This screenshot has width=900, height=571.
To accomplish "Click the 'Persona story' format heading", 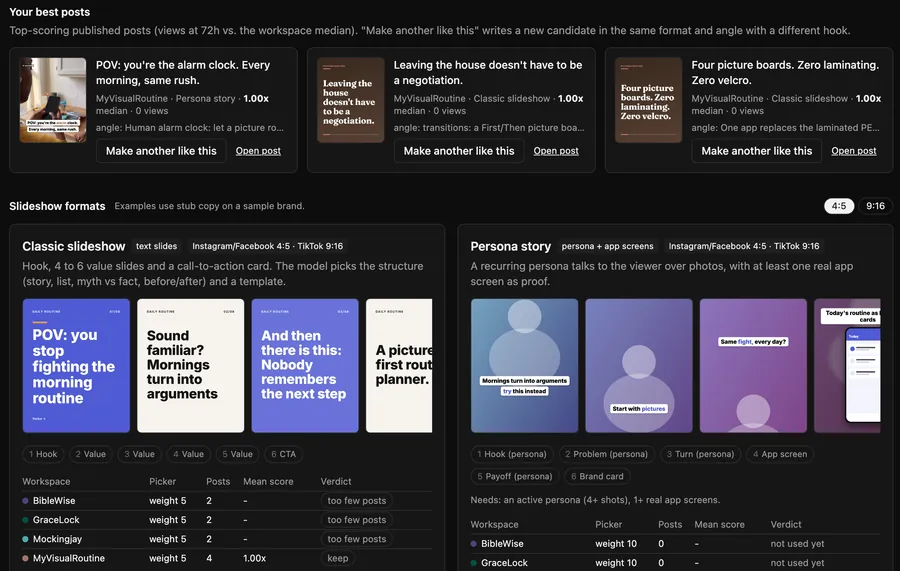I will click(510, 246).
